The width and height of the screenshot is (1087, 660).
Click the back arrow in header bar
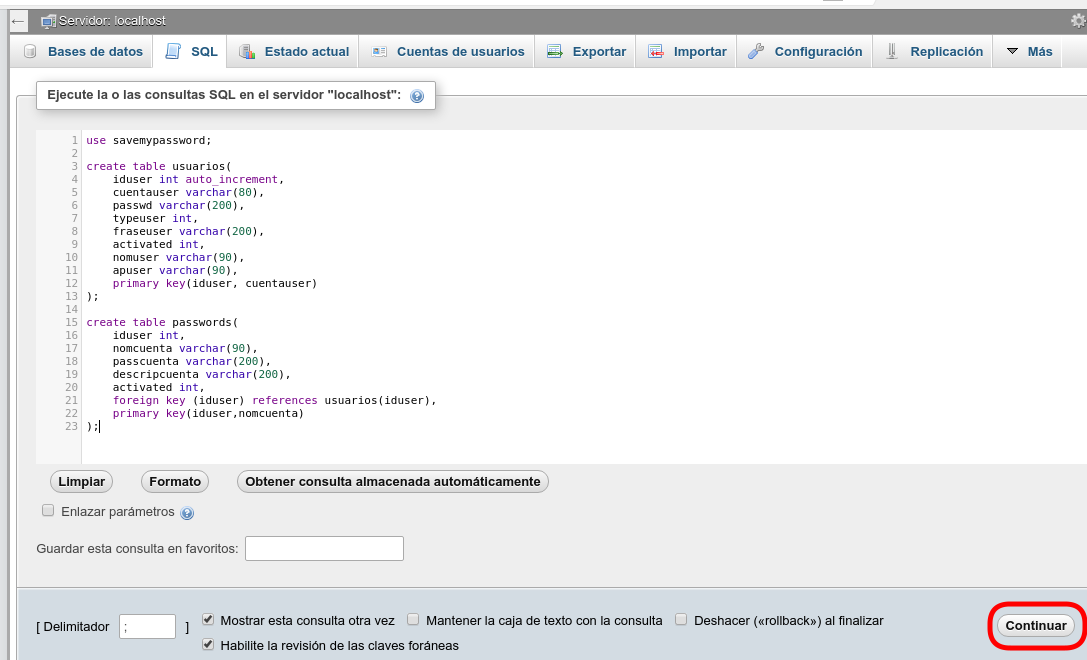(x=18, y=21)
